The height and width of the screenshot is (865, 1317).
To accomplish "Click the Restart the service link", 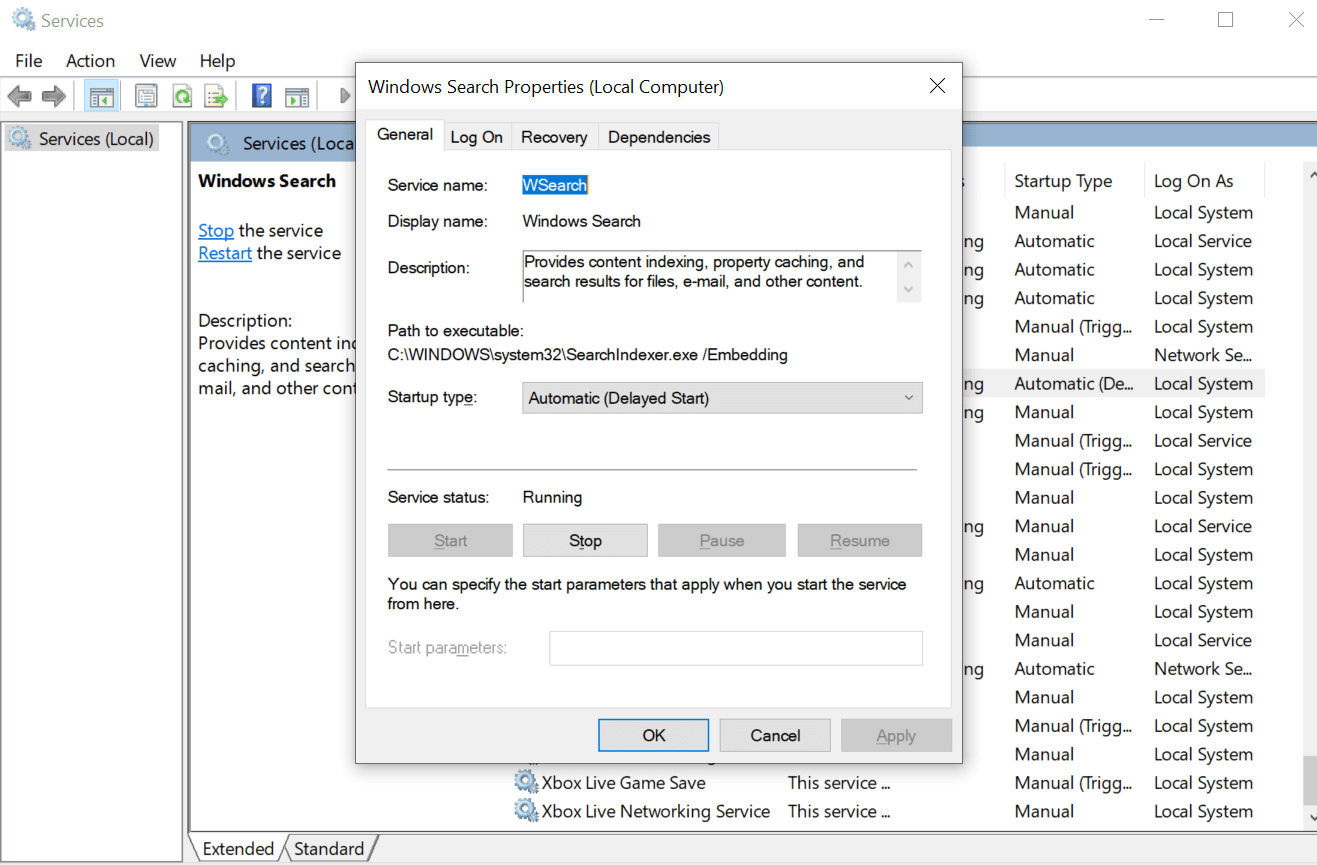I will (225, 253).
